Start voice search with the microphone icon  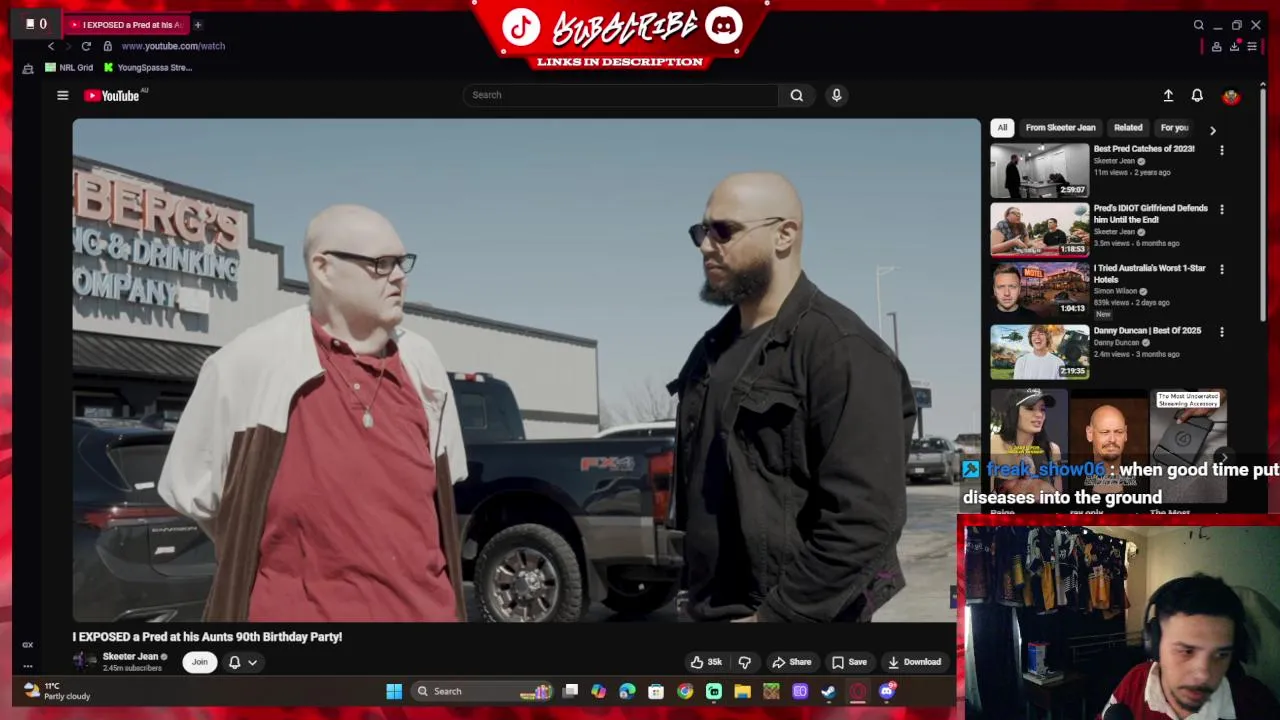[837, 95]
